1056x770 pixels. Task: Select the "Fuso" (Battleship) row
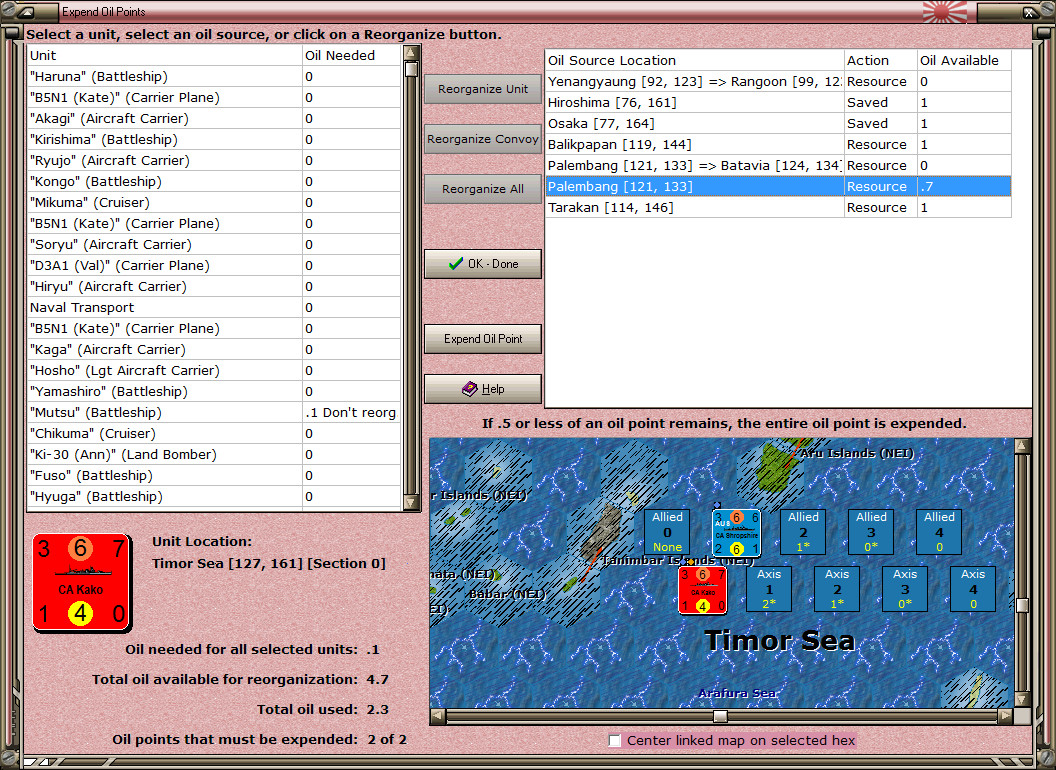(214, 476)
